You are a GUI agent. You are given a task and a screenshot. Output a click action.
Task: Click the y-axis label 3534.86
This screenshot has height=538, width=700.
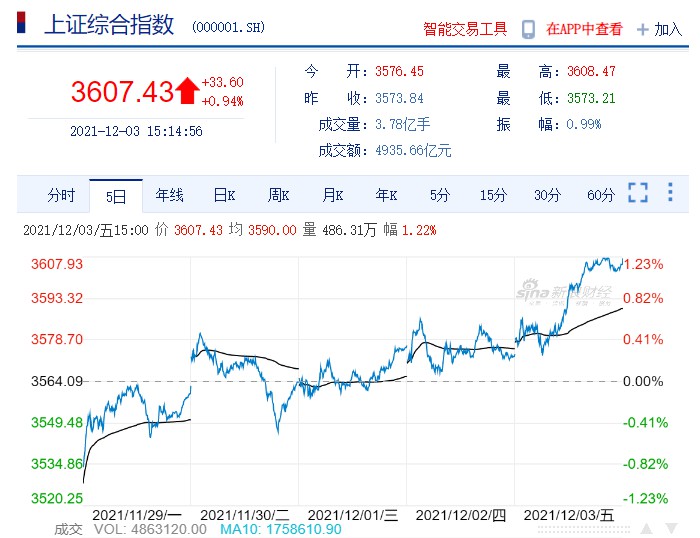point(57,464)
